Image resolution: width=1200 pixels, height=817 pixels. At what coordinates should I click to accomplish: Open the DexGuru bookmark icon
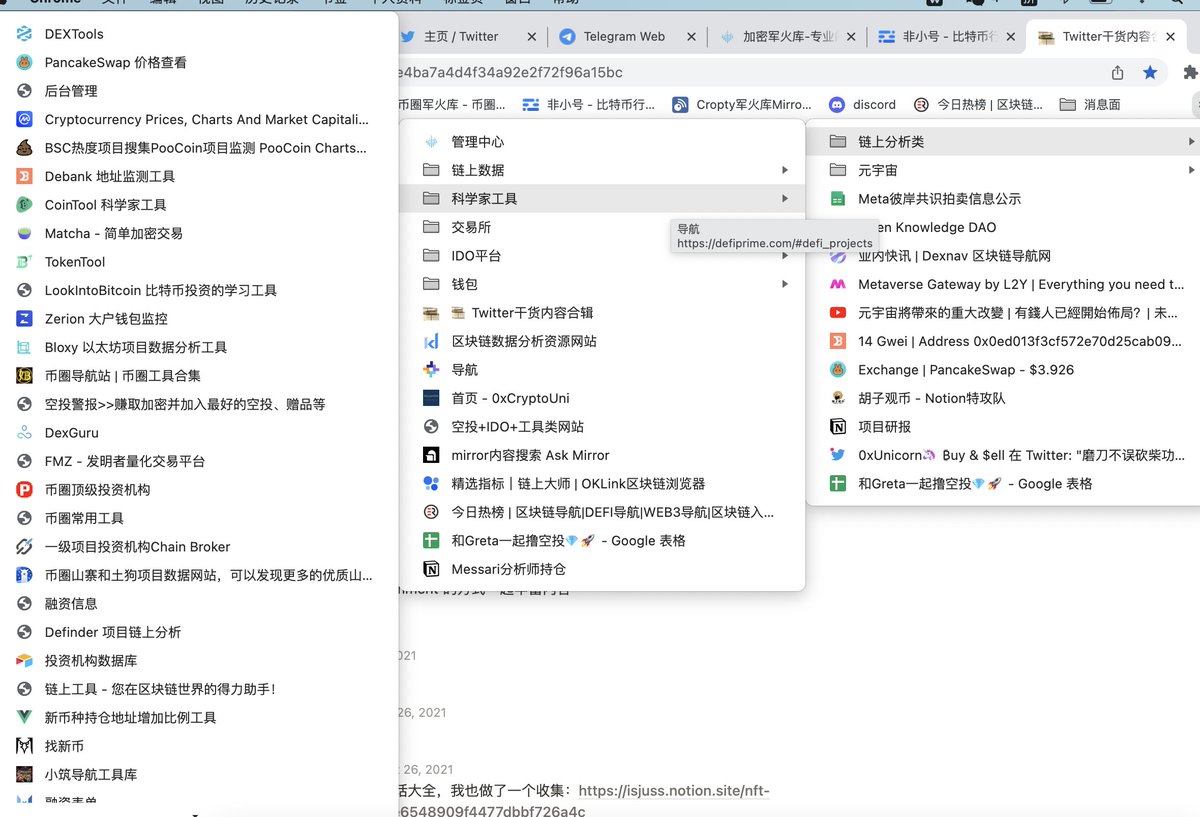pos(25,433)
